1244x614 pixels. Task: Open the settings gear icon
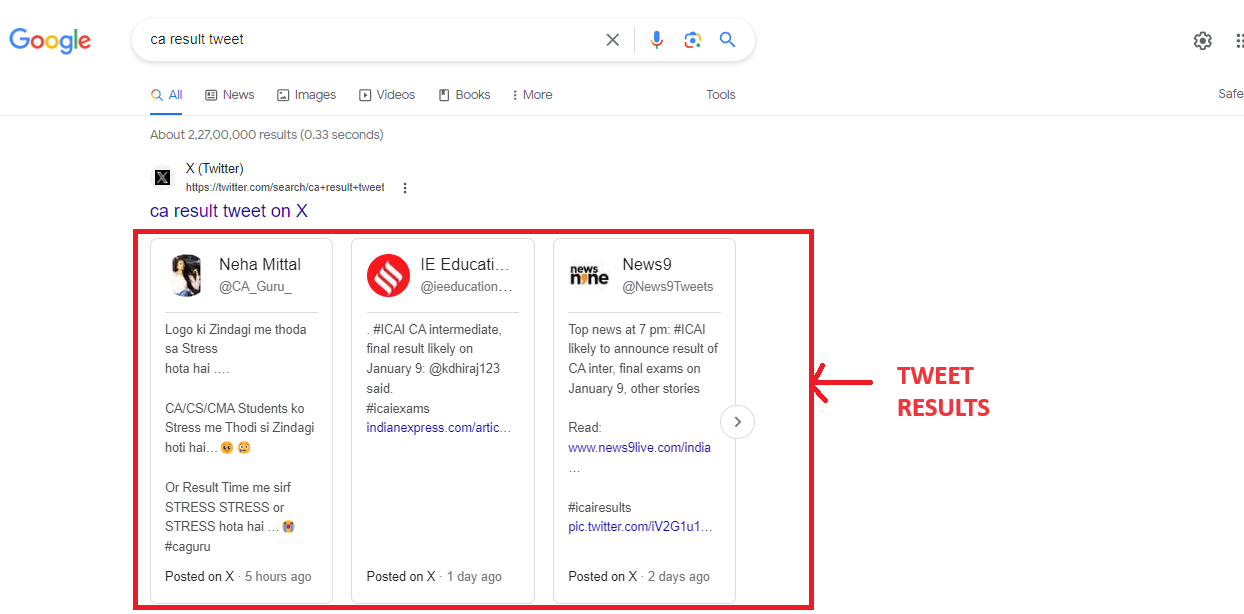point(1202,41)
